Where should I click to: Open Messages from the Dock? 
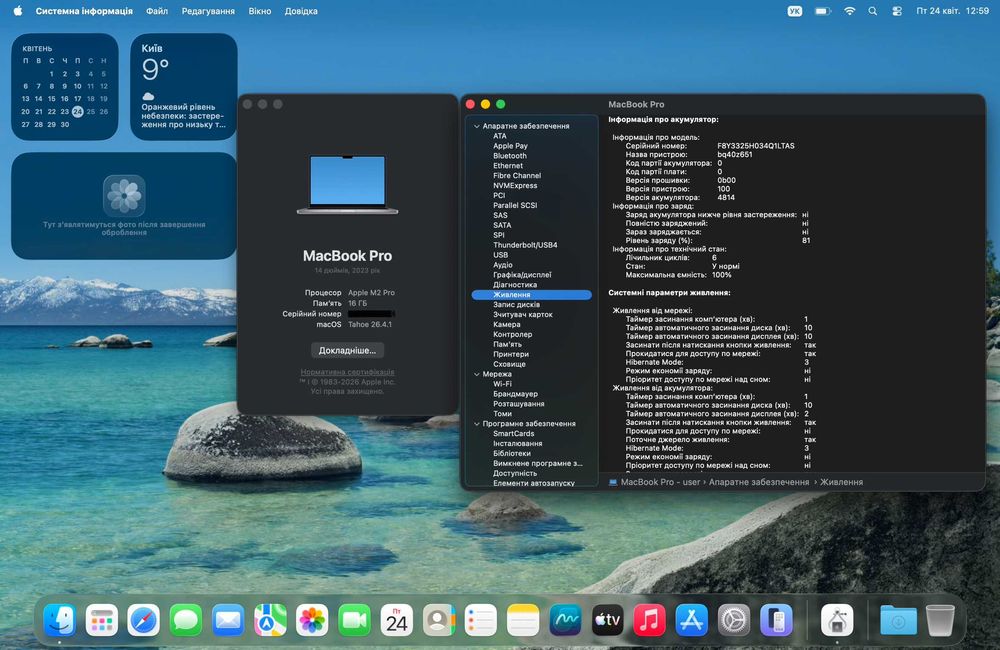tap(186, 620)
